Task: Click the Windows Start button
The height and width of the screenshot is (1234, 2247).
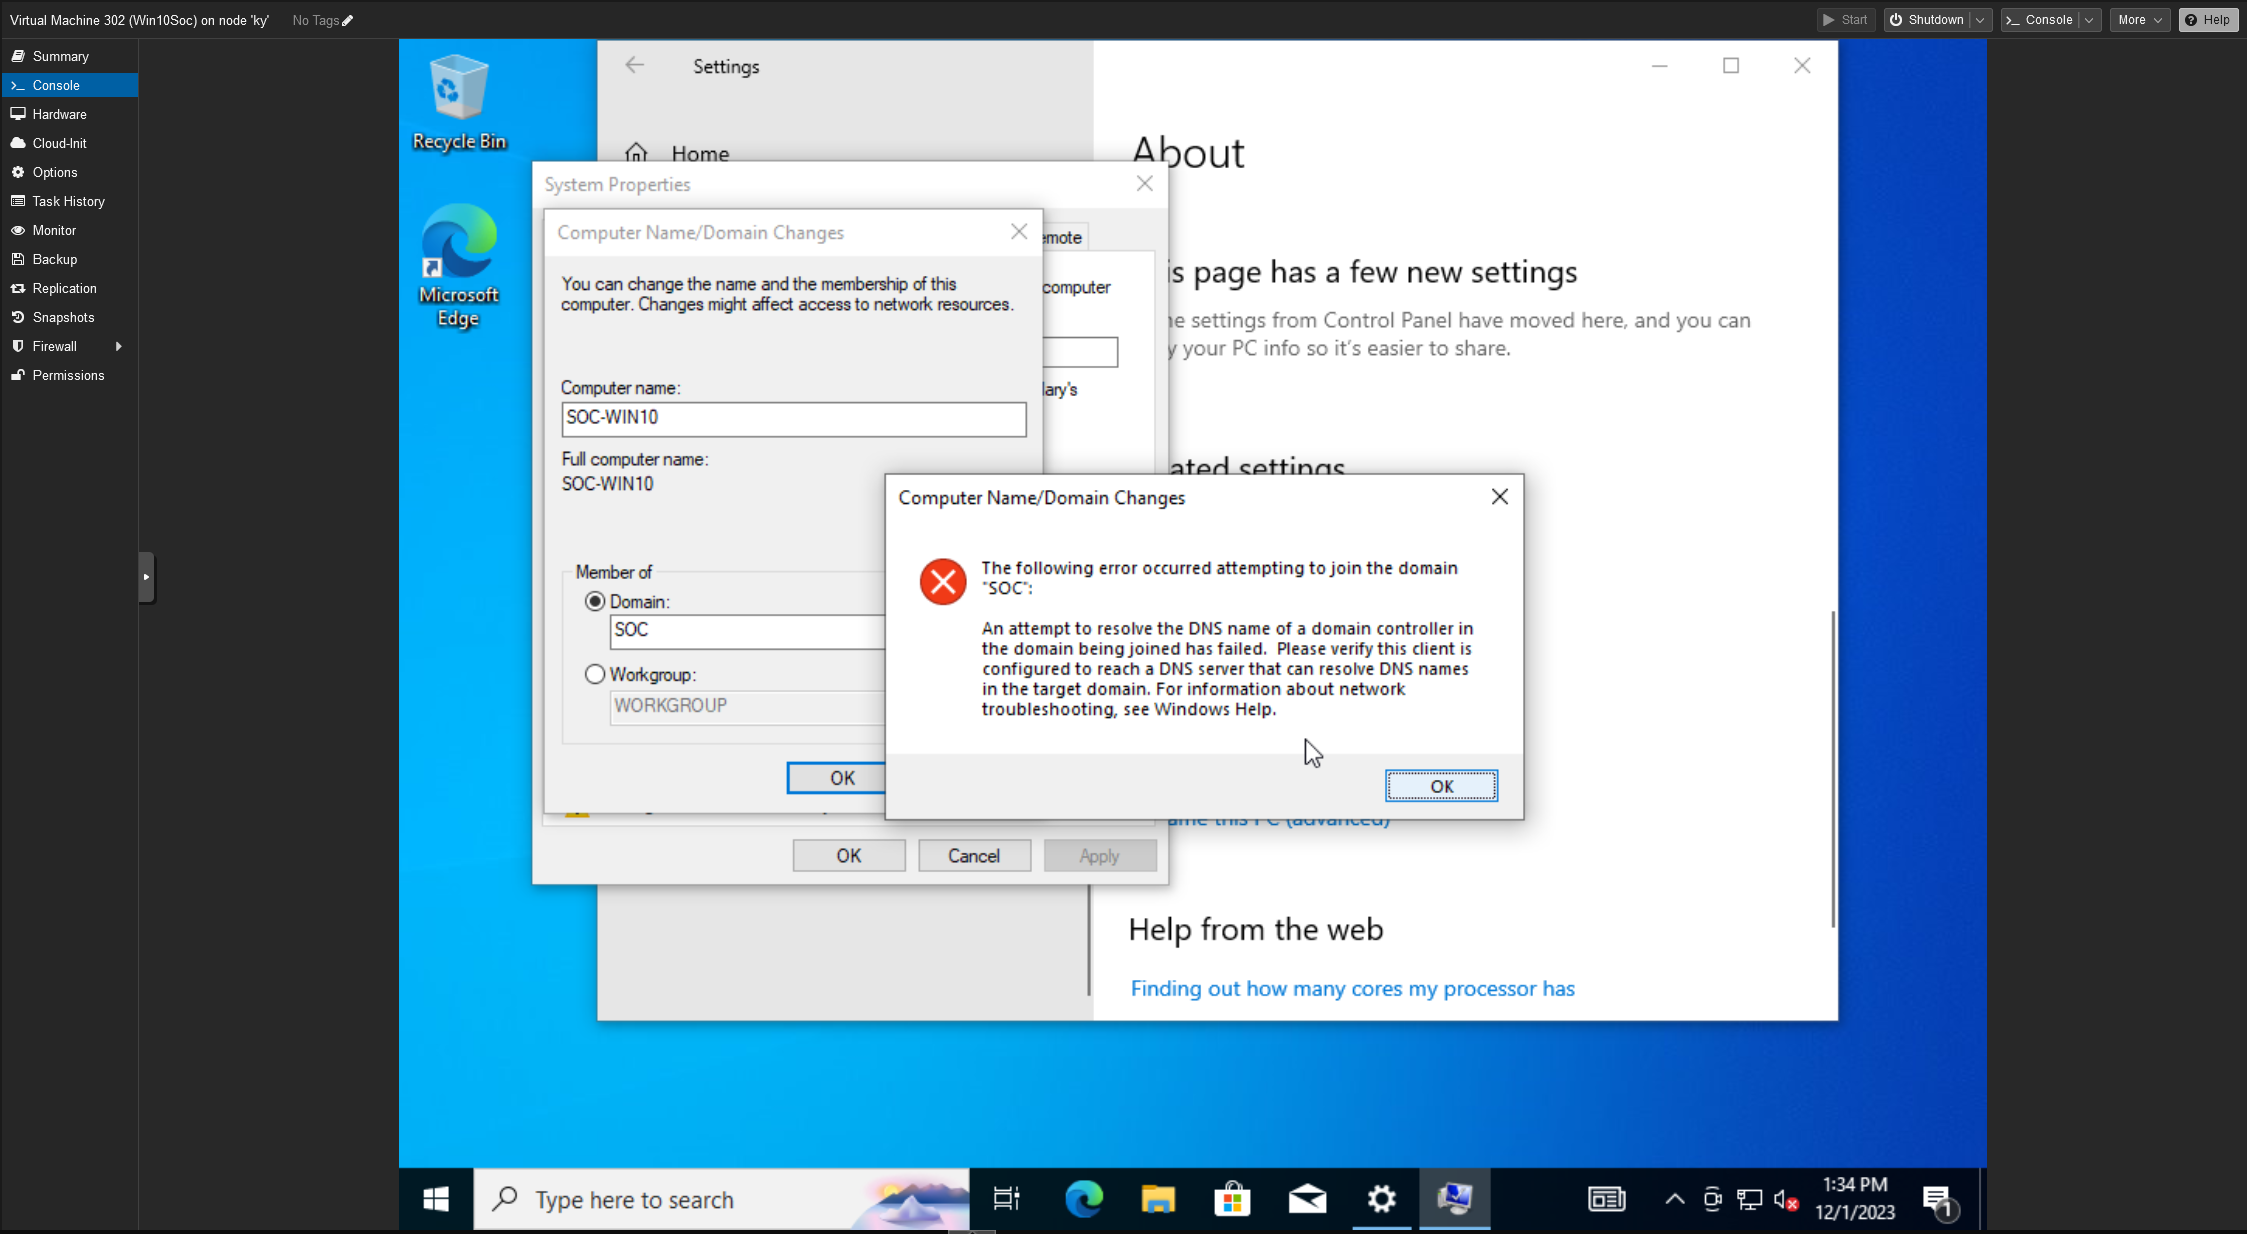Action: (x=436, y=1199)
